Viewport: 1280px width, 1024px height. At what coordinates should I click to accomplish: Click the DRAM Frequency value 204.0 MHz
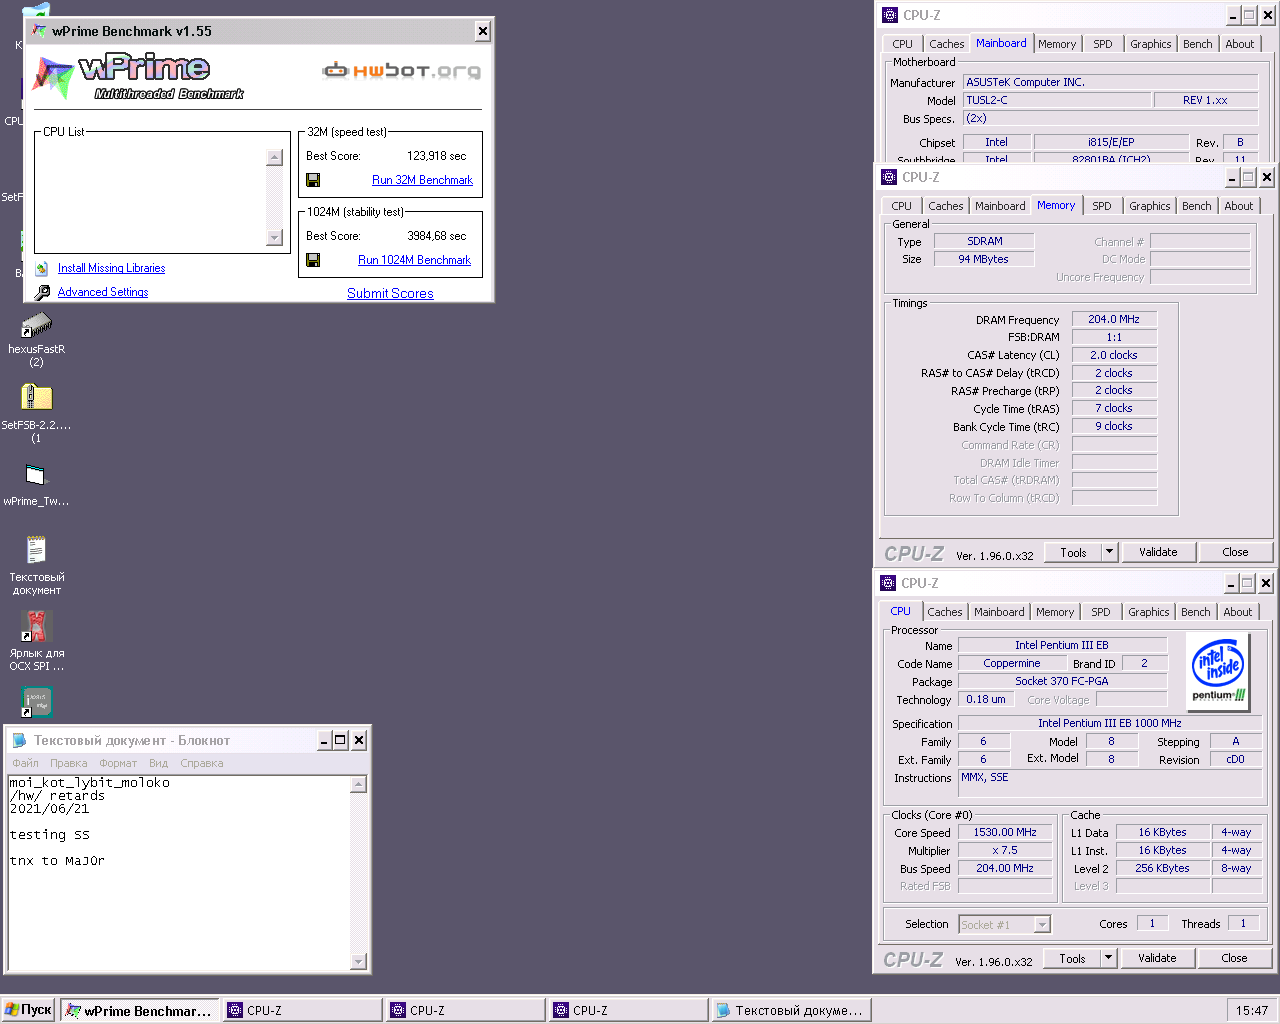point(1114,319)
